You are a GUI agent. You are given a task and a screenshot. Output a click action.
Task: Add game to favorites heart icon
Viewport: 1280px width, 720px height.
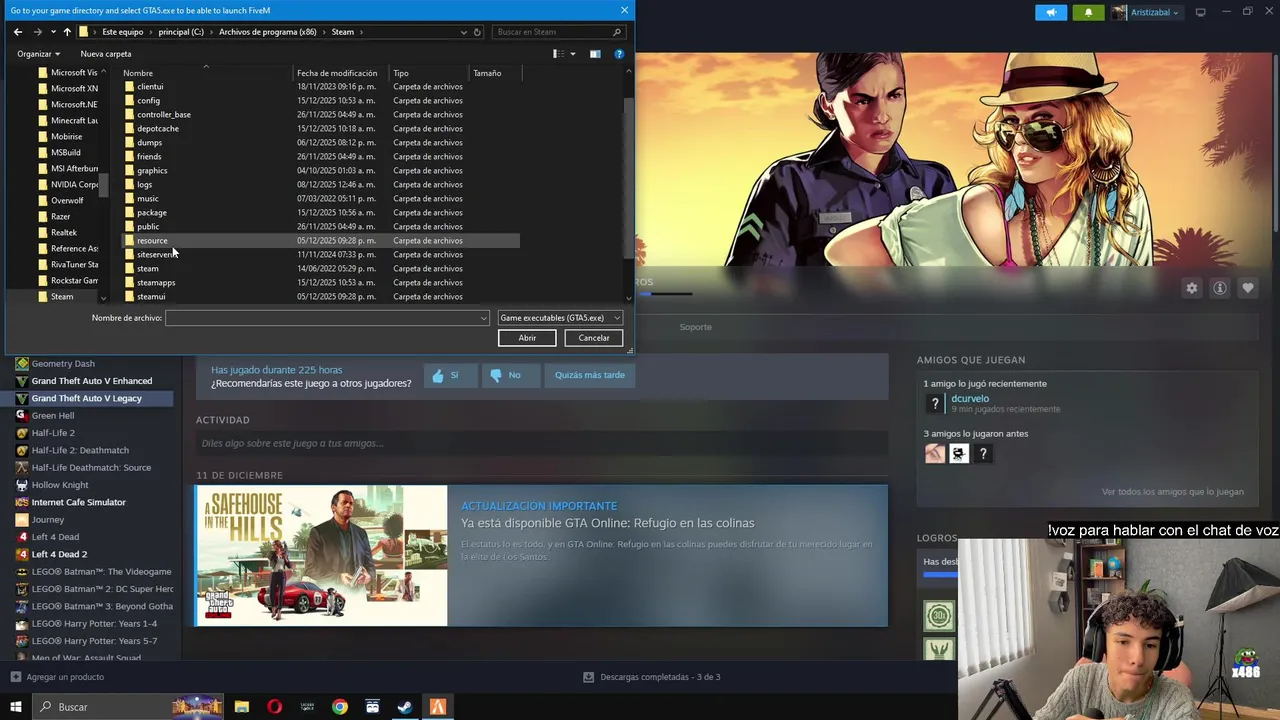pos(1247,288)
